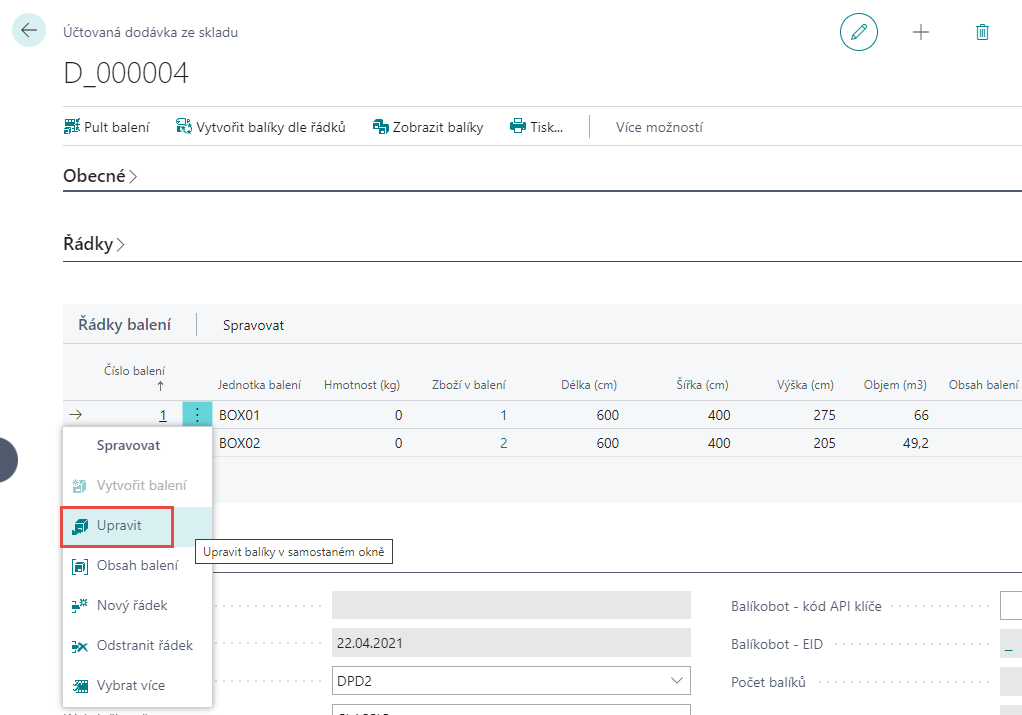The height and width of the screenshot is (715, 1022).
Task: Click the three-dot row options button
Action: (x=197, y=415)
